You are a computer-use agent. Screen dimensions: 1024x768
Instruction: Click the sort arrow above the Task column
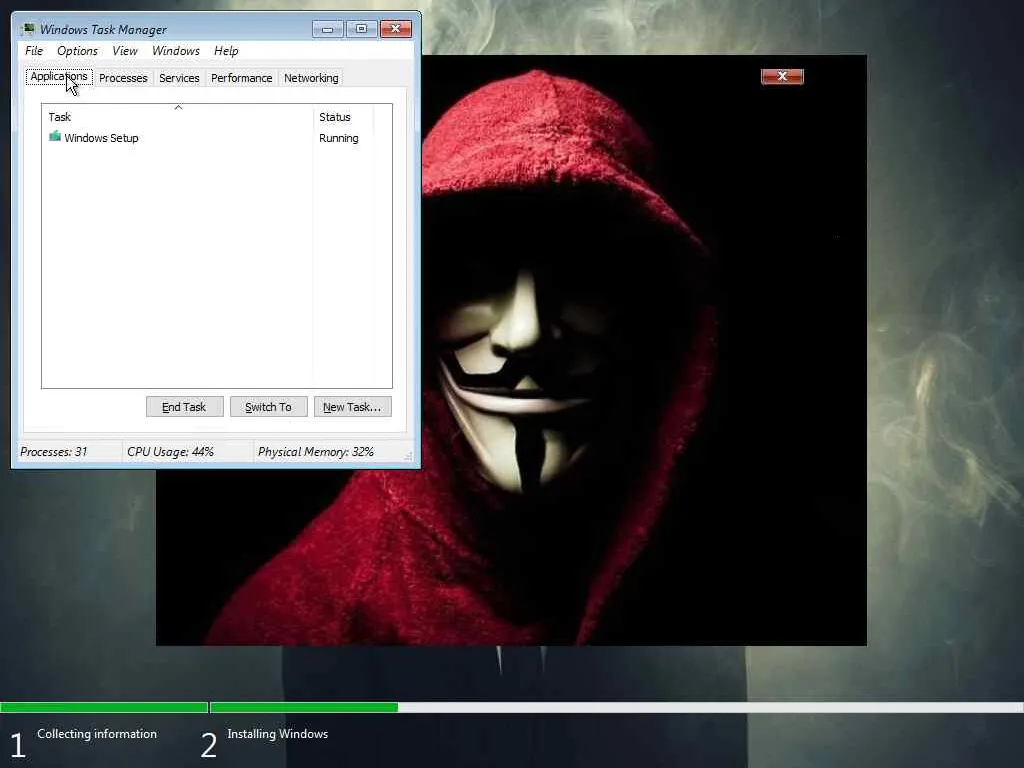click(x=178, y=106)
